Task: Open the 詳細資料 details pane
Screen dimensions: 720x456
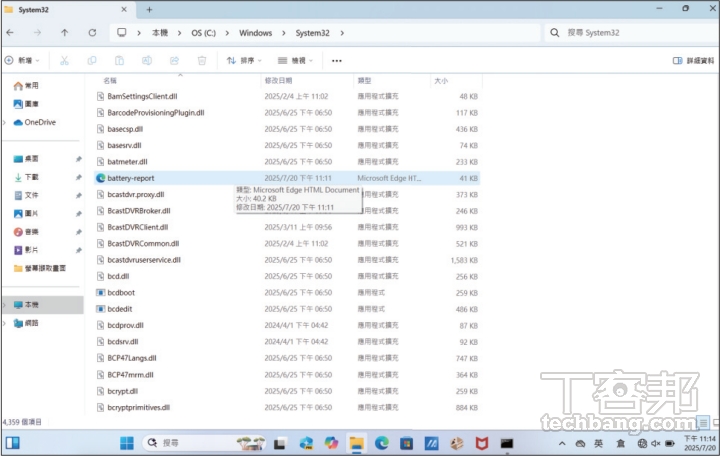Action: (x=693, y=61)
